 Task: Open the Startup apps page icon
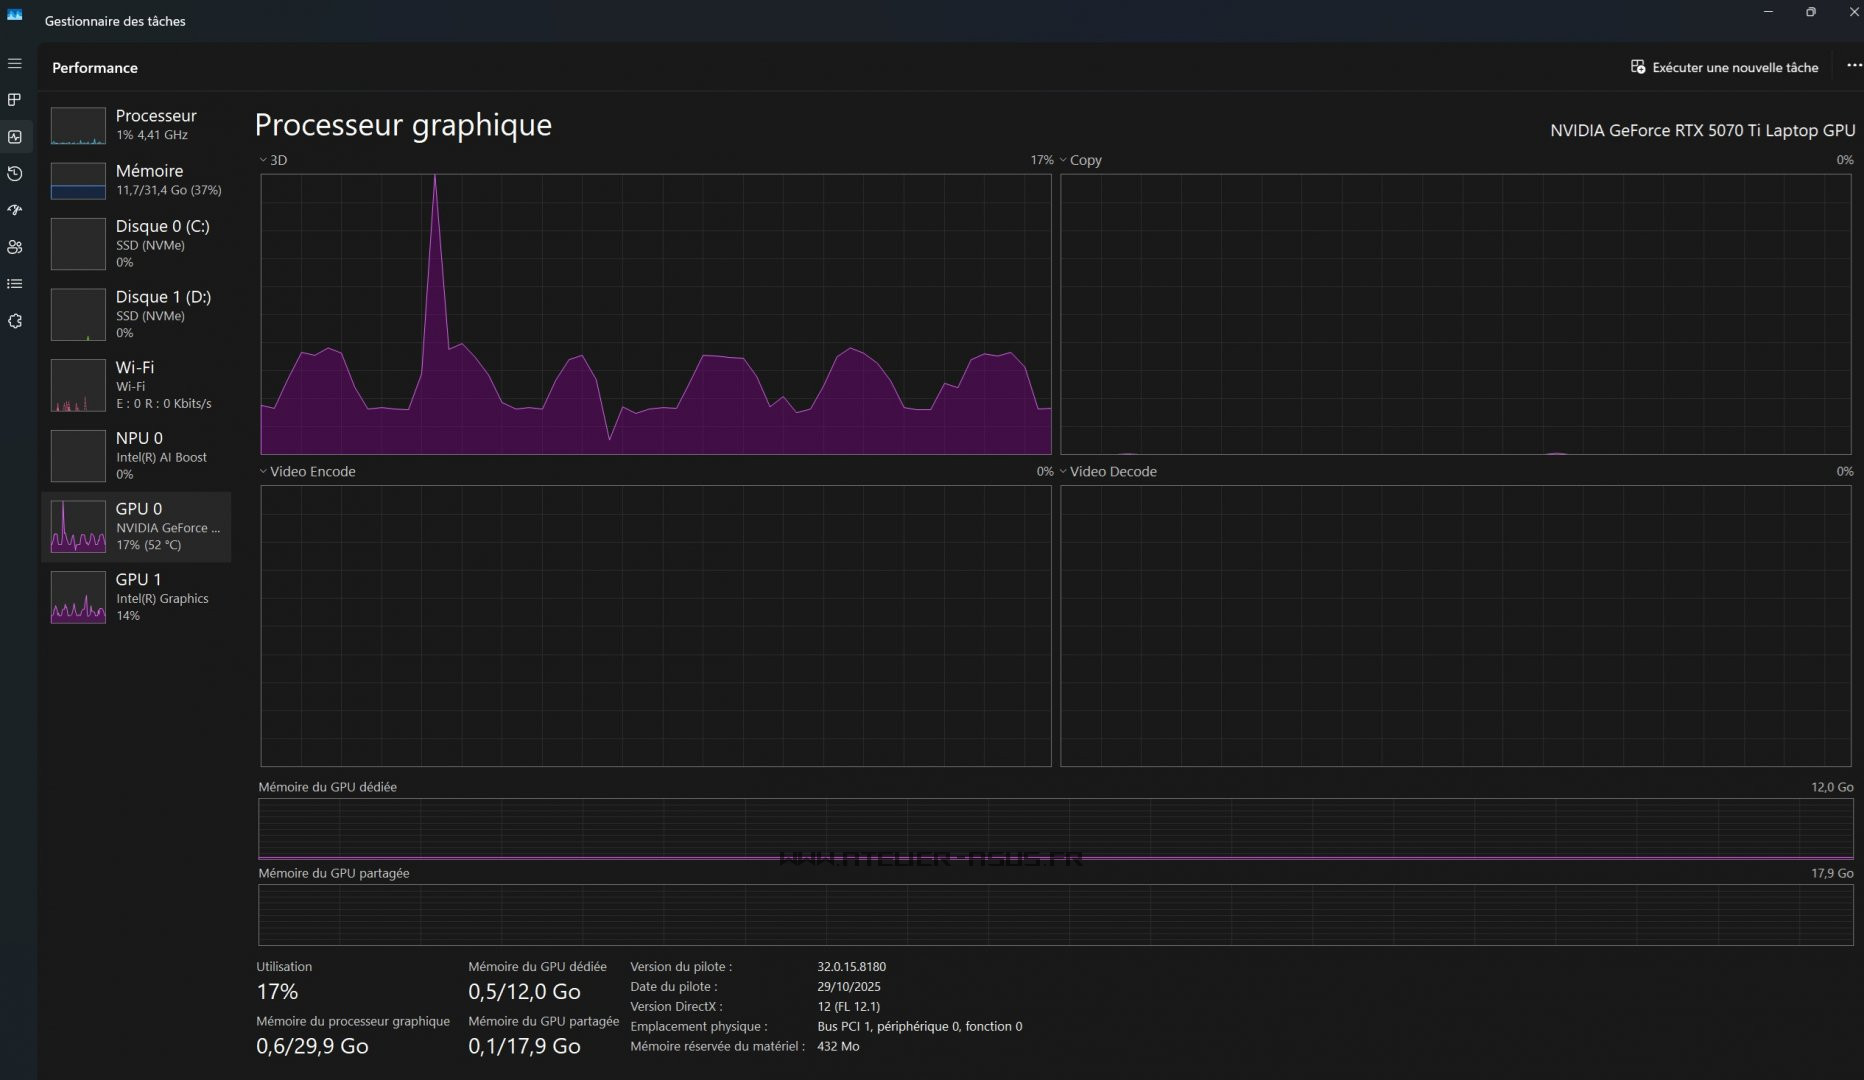(15, 210)
